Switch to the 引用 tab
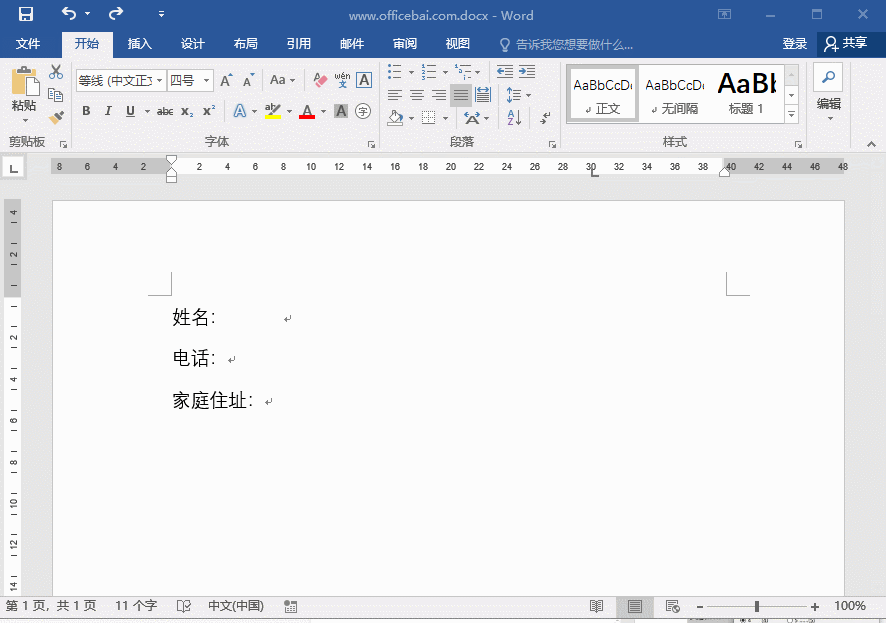The height and width of the screenshot is (623, 886). click(298, 43)
